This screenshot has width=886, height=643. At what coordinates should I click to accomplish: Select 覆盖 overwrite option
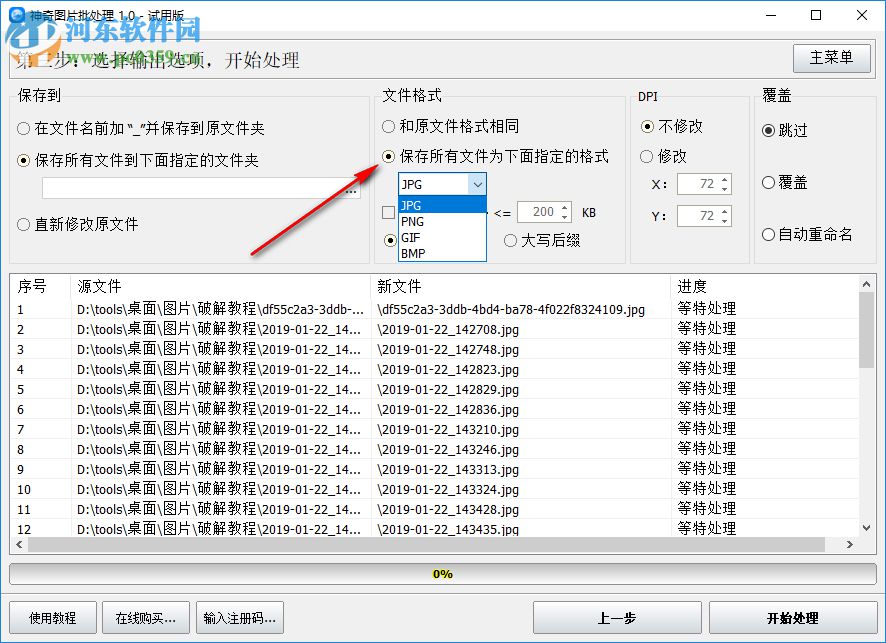pos(784,183)
